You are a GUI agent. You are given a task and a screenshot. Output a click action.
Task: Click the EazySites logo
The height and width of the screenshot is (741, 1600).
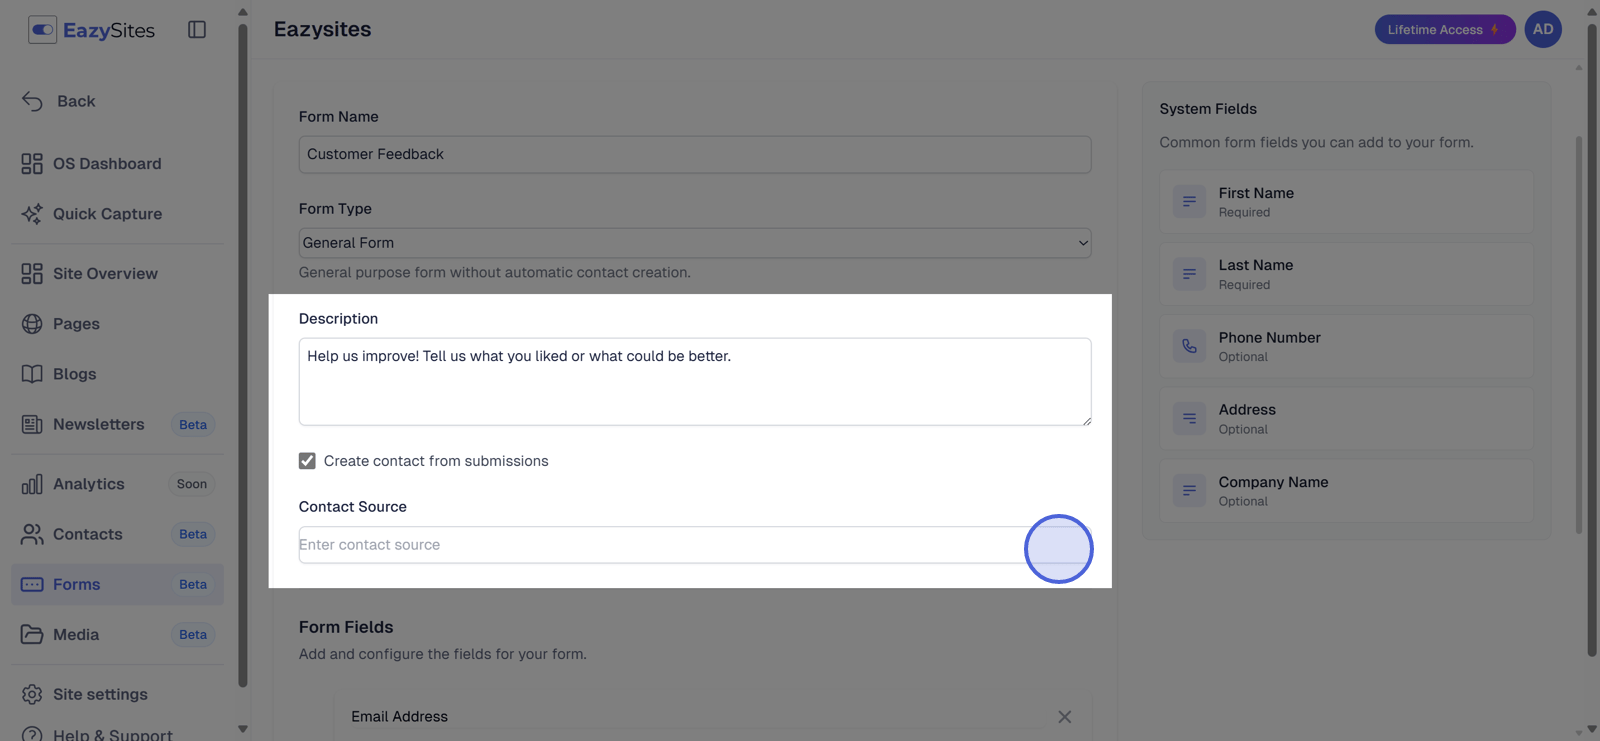tap(91, 30)
